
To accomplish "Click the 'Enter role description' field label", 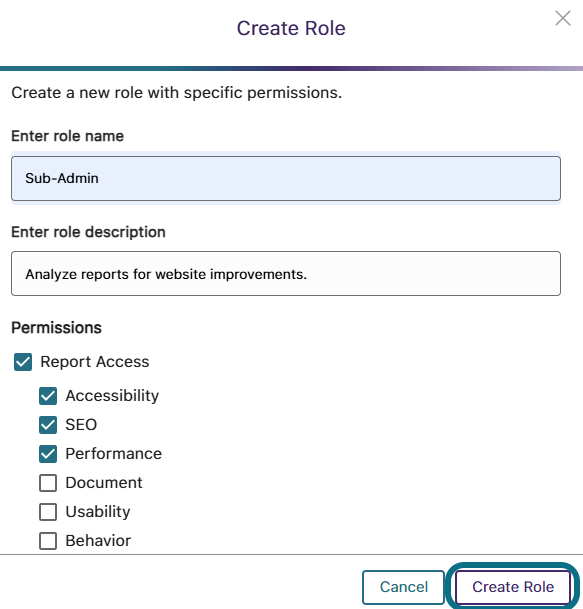I will 89,232.
